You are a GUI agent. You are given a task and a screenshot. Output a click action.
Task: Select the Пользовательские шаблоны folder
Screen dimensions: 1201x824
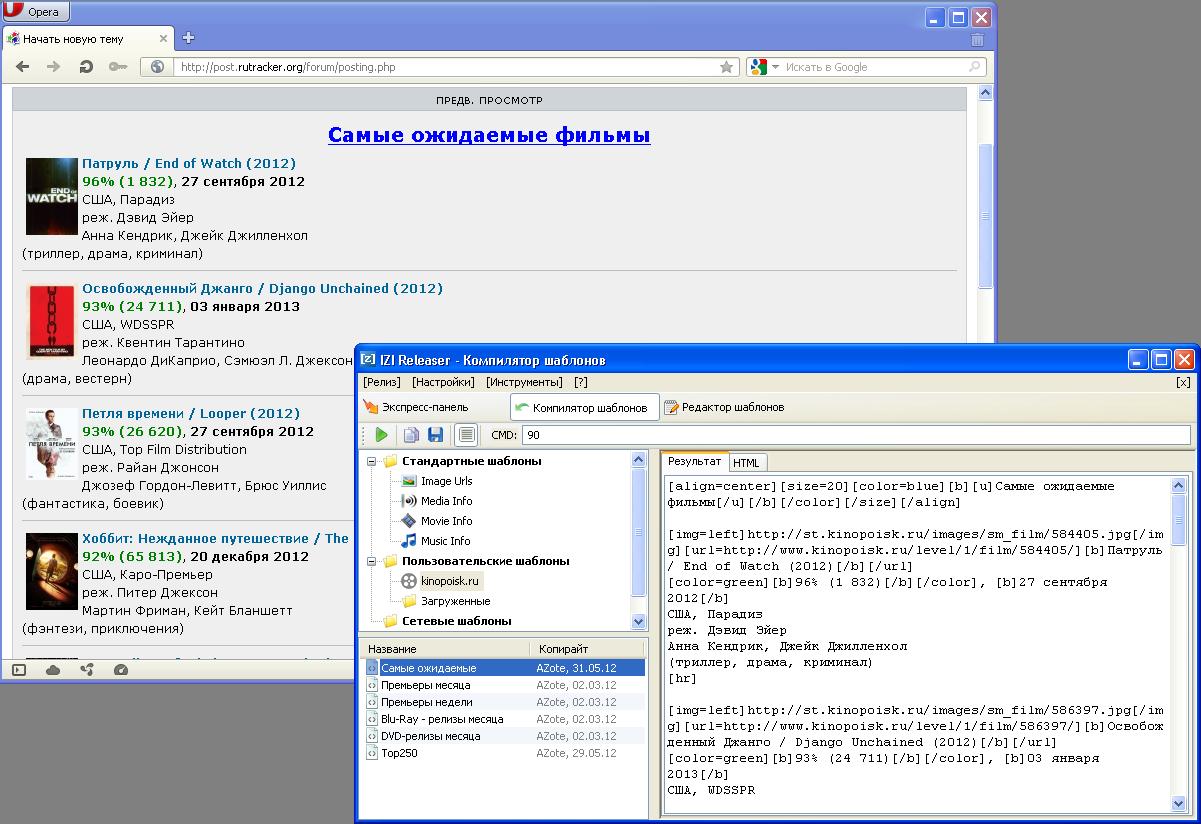click(486, 561)
